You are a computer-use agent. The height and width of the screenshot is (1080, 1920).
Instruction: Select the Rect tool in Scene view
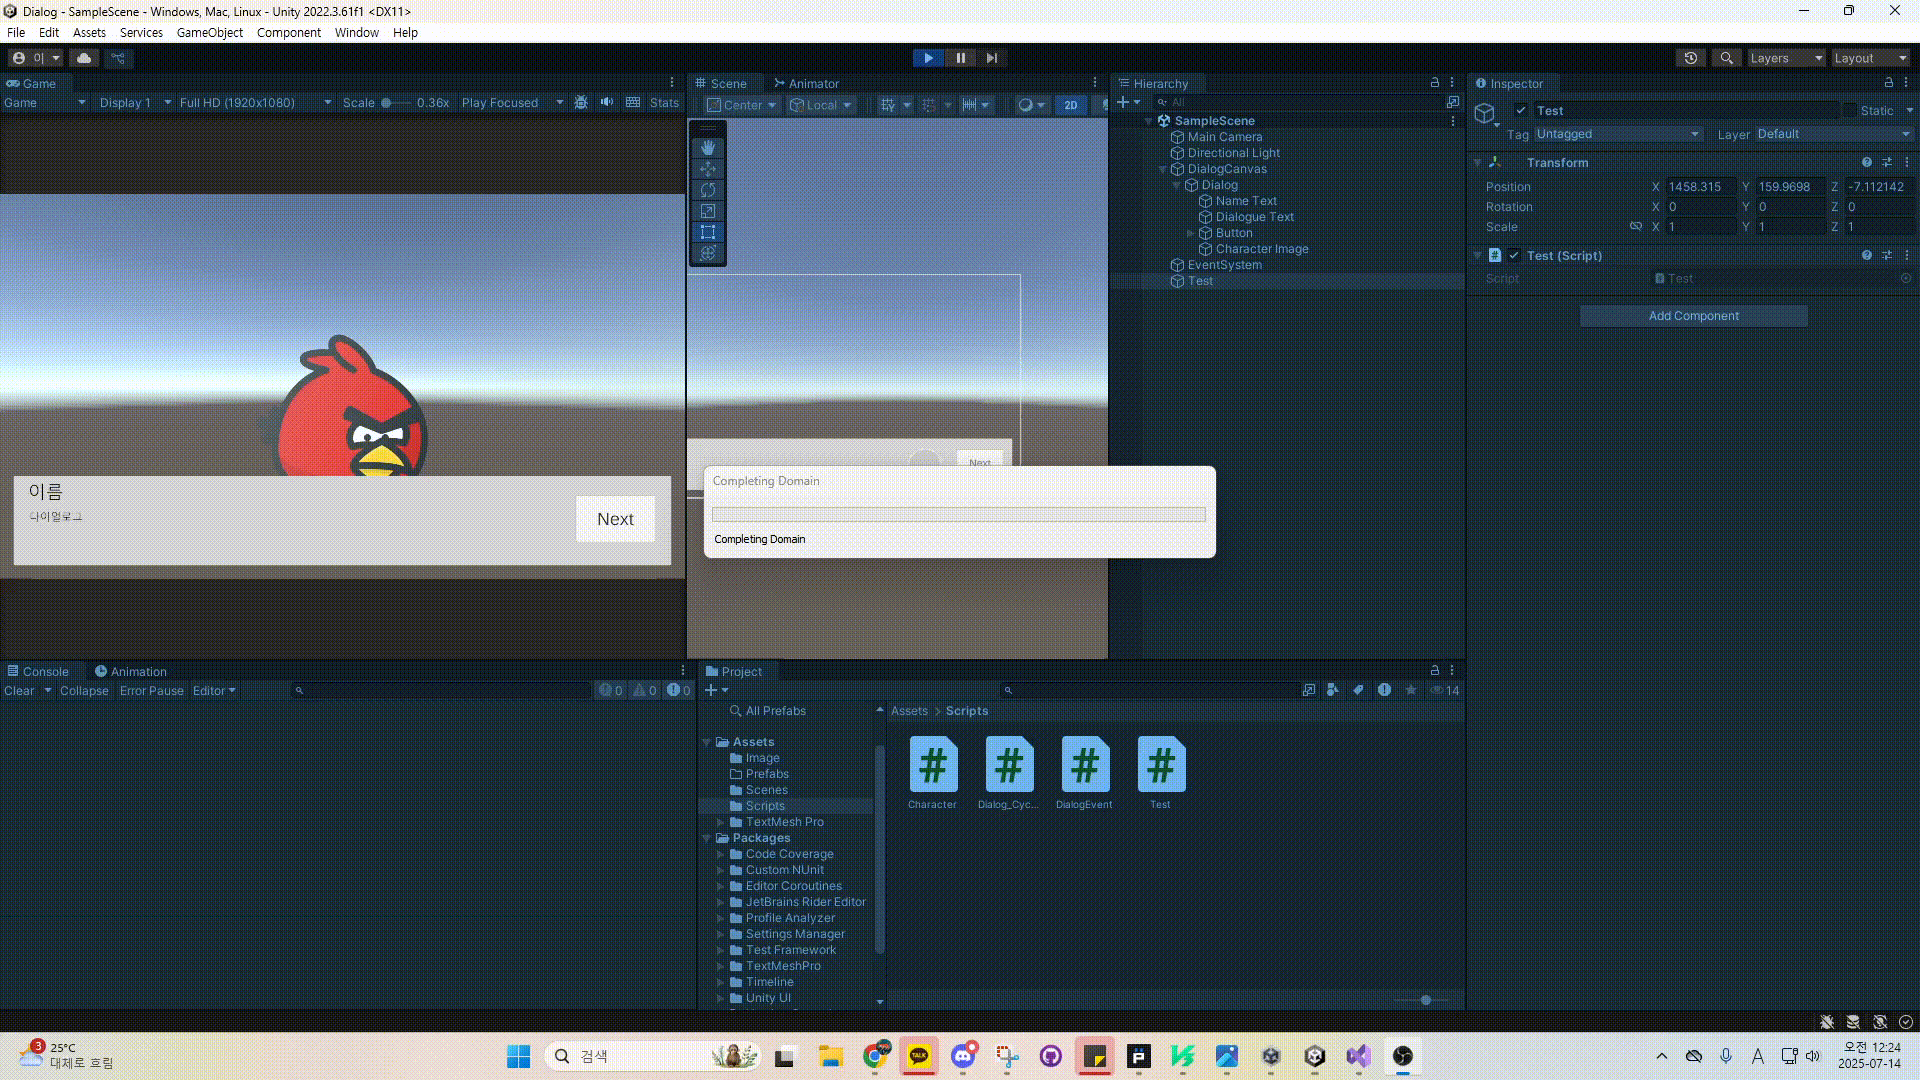click(708, 232)
